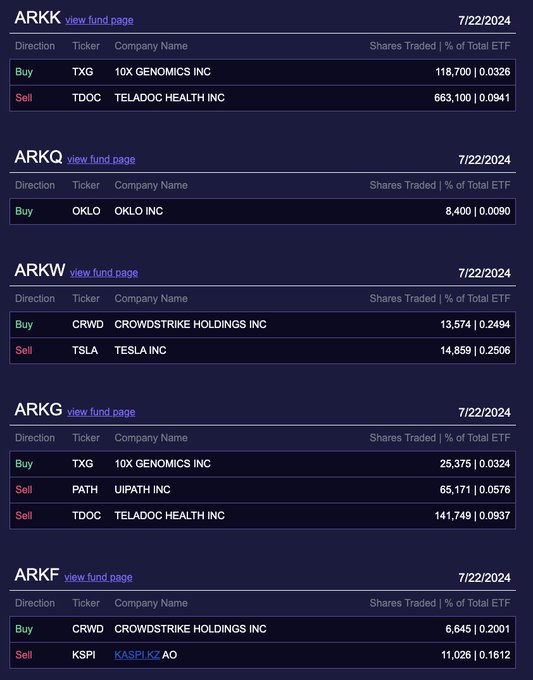Select the ARKF CRWD Crowdstrike buy row
This screenshot has height=680, width=533.
coord(262,629)
